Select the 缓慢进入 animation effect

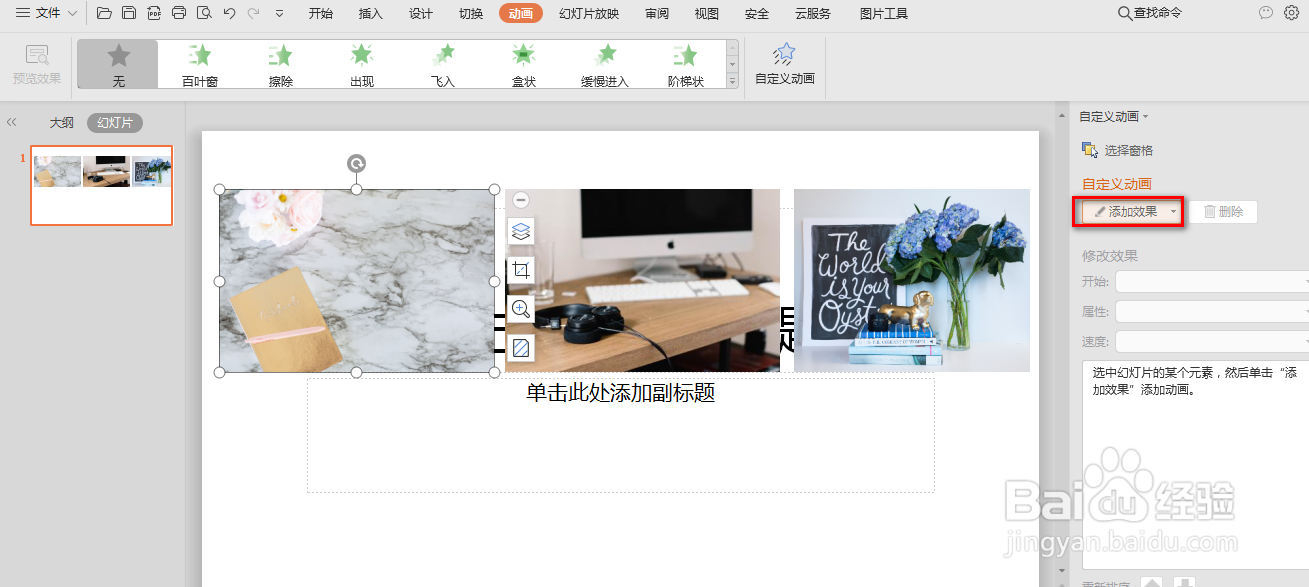(605, 65)
